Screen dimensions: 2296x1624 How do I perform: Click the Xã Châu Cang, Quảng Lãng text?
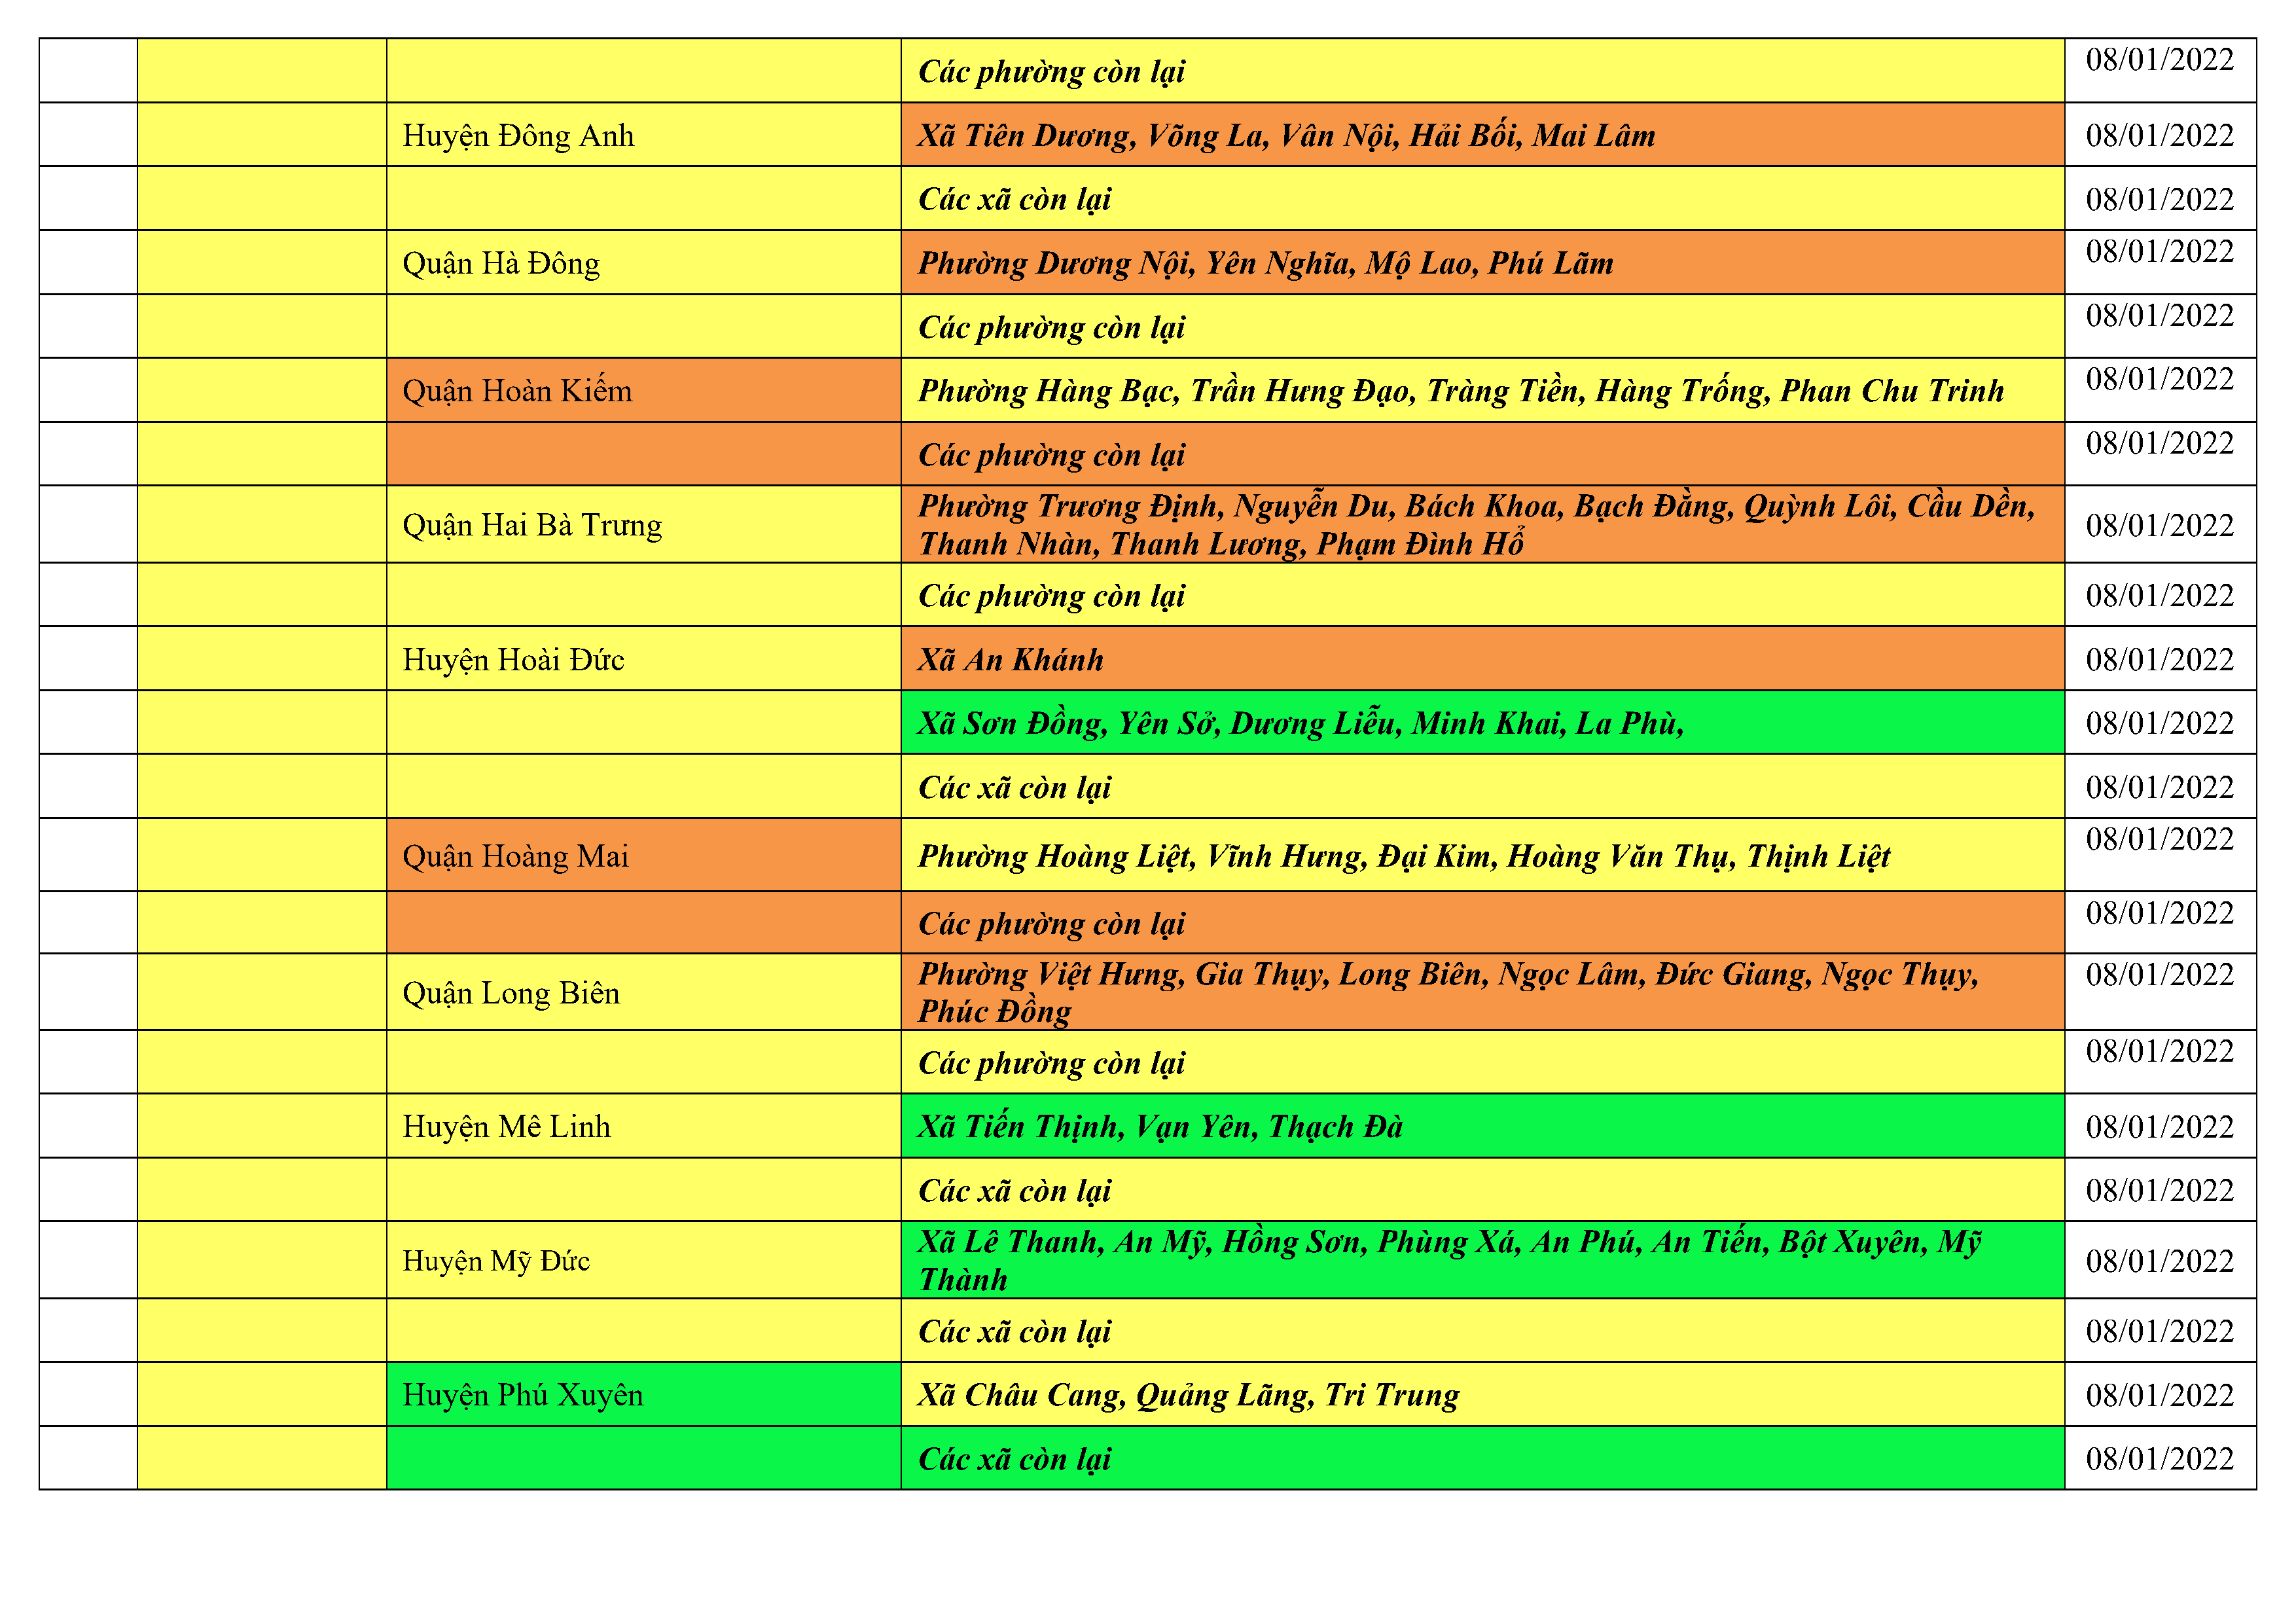[x=1188, y=1394]
